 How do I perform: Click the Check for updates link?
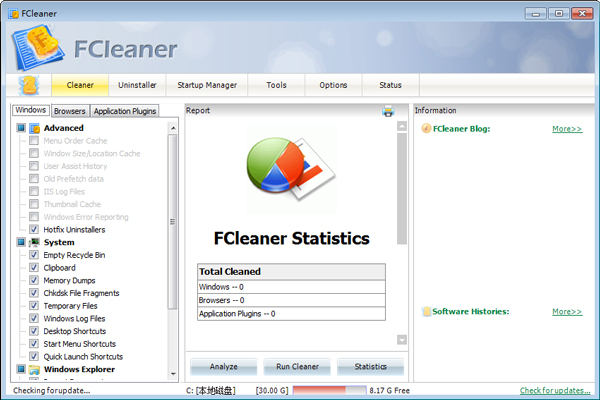pyautogui.click(x=555, y=390)
